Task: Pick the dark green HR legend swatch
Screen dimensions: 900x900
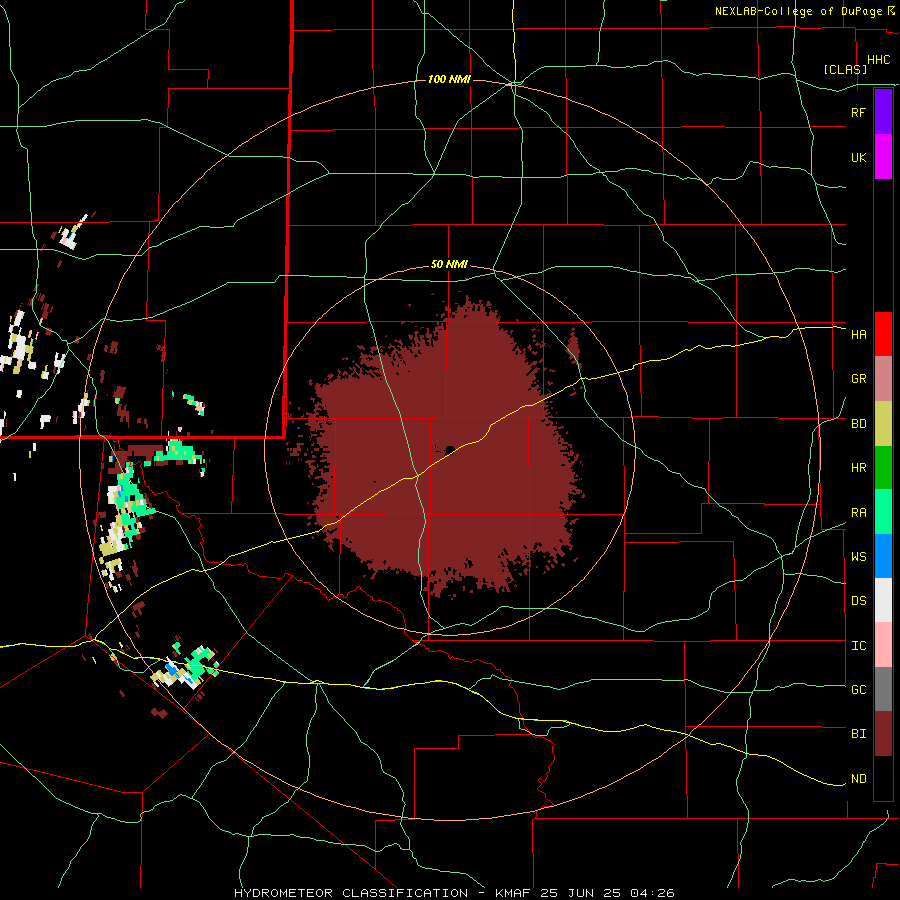Action: [x=883, y=468]
